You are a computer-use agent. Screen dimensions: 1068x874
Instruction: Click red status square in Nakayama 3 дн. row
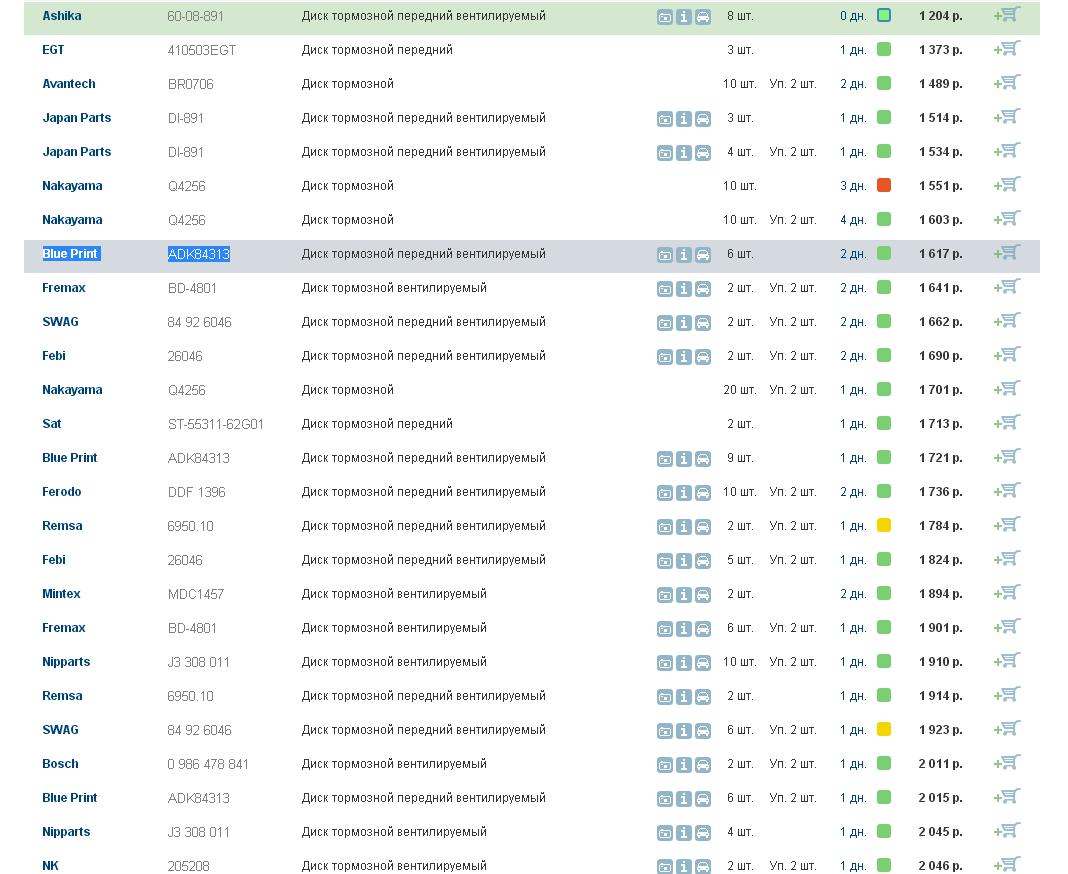(884, 186)
